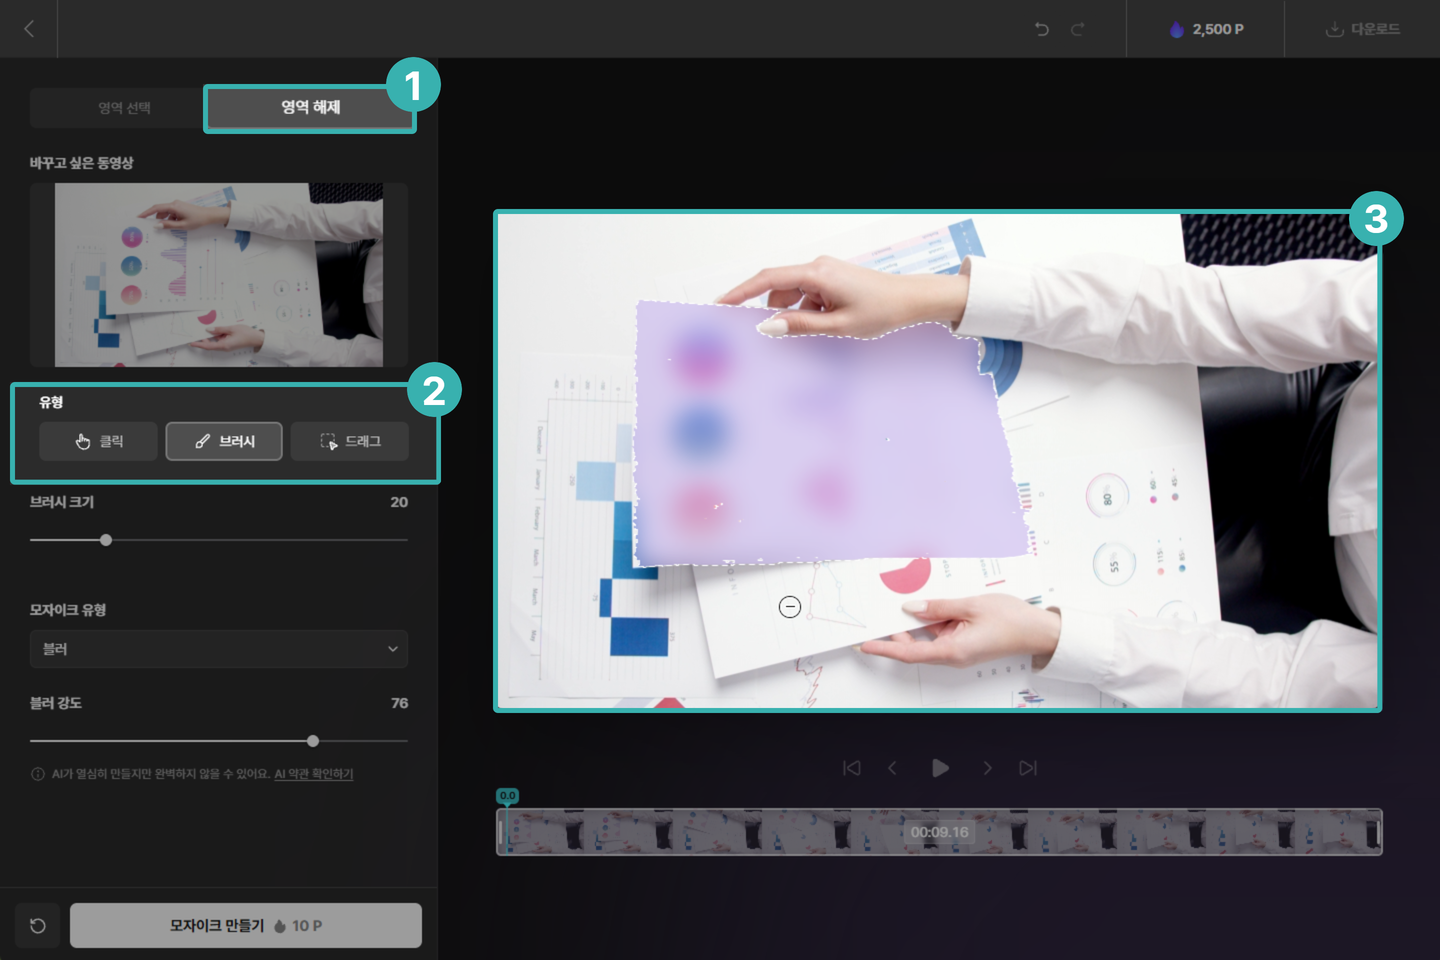
Task: Jump to the last frame
Action: pyautogui.click(x=1028, y=768)
